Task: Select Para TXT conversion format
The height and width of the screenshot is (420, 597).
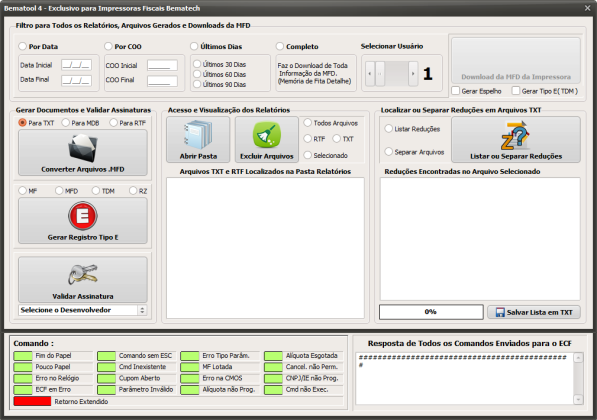Action: pyautogui.click(x=22, y=123)
